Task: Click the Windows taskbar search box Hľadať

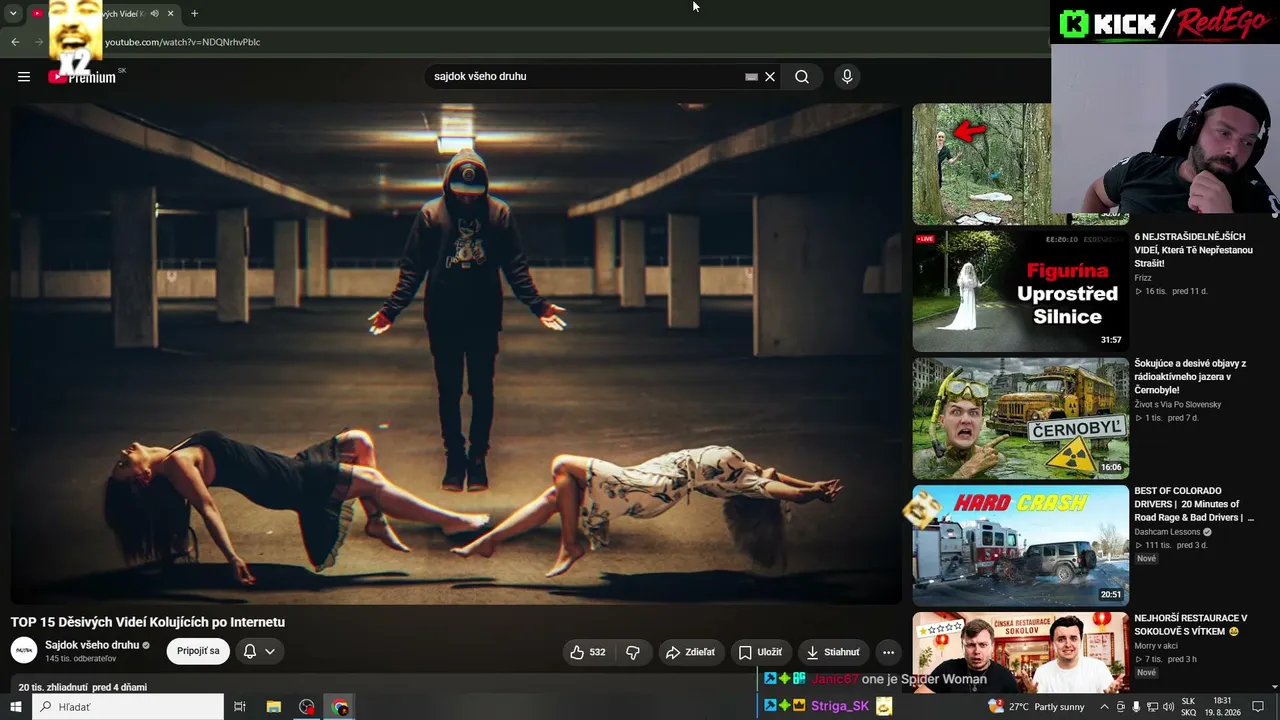Action: click(x=128, y=707)
